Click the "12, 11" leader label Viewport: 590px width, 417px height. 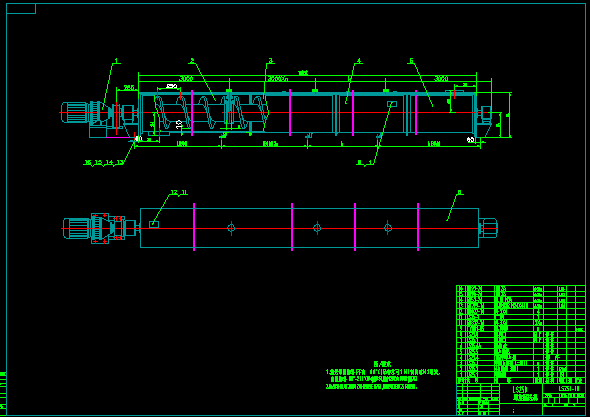coord(179,193)
